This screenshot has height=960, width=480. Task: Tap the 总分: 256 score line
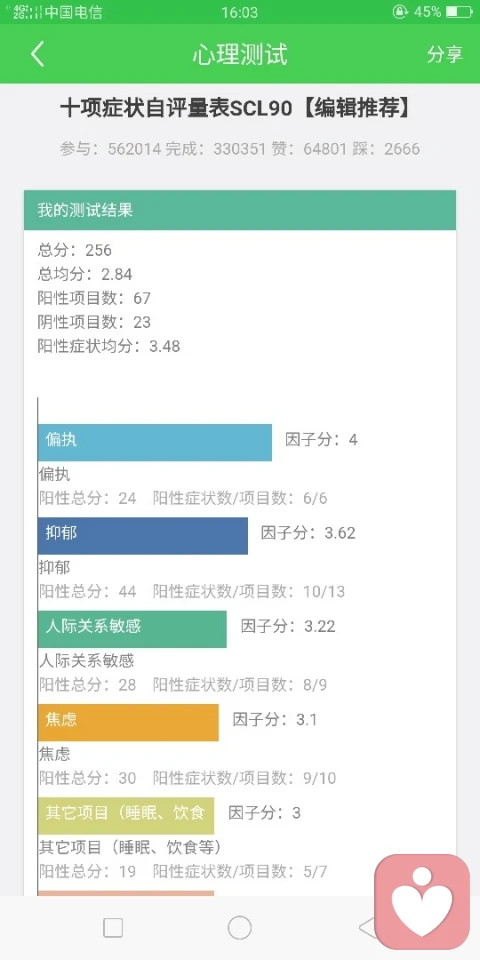point(75,250)
